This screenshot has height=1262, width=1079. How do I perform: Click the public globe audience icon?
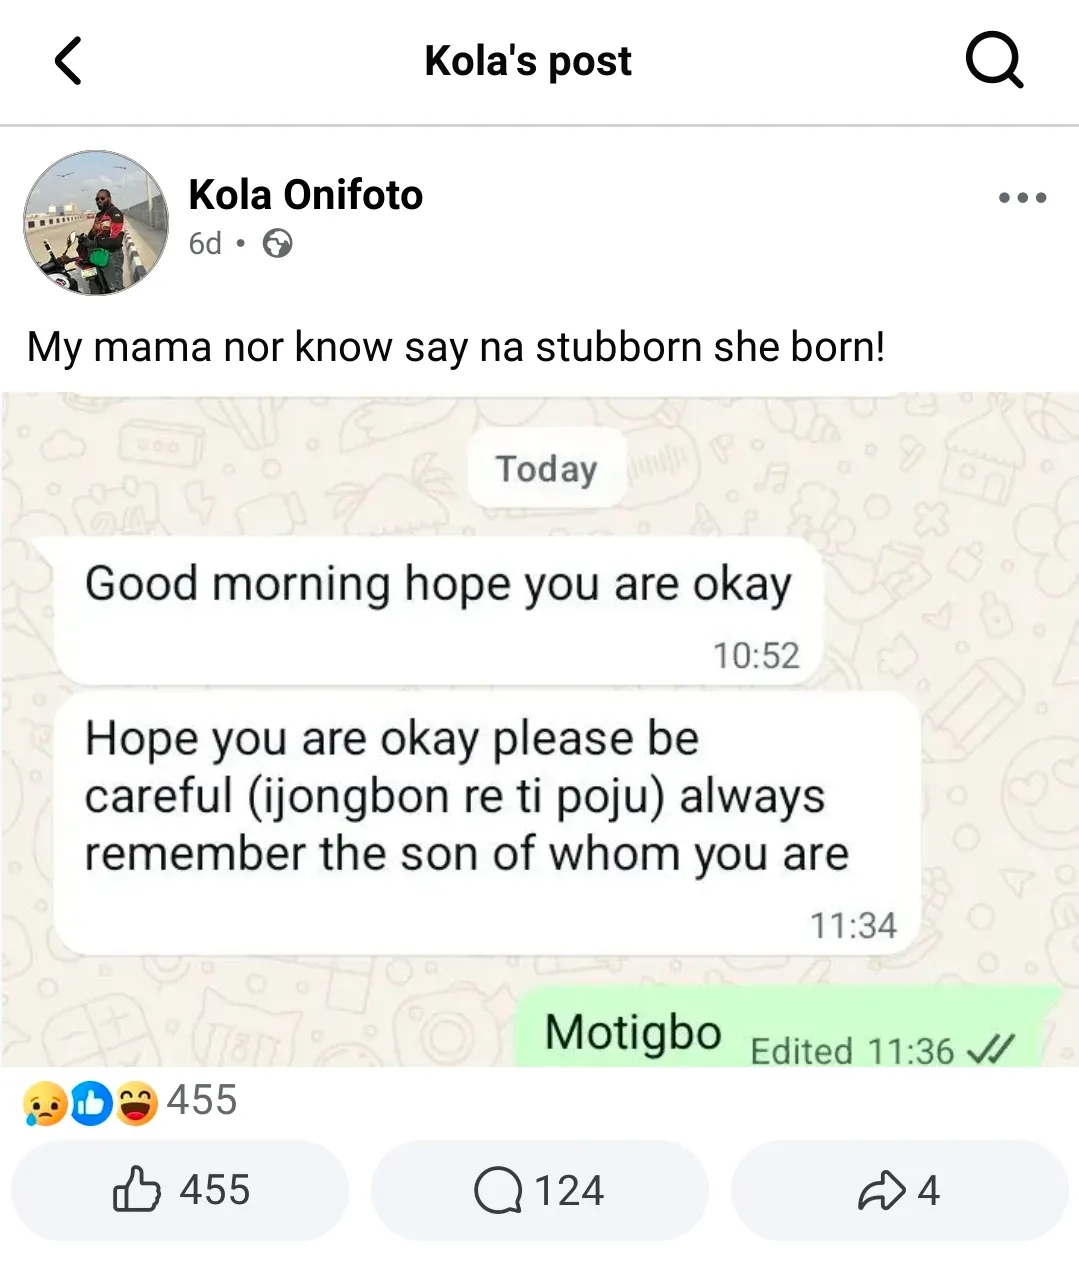coord(277,244)
